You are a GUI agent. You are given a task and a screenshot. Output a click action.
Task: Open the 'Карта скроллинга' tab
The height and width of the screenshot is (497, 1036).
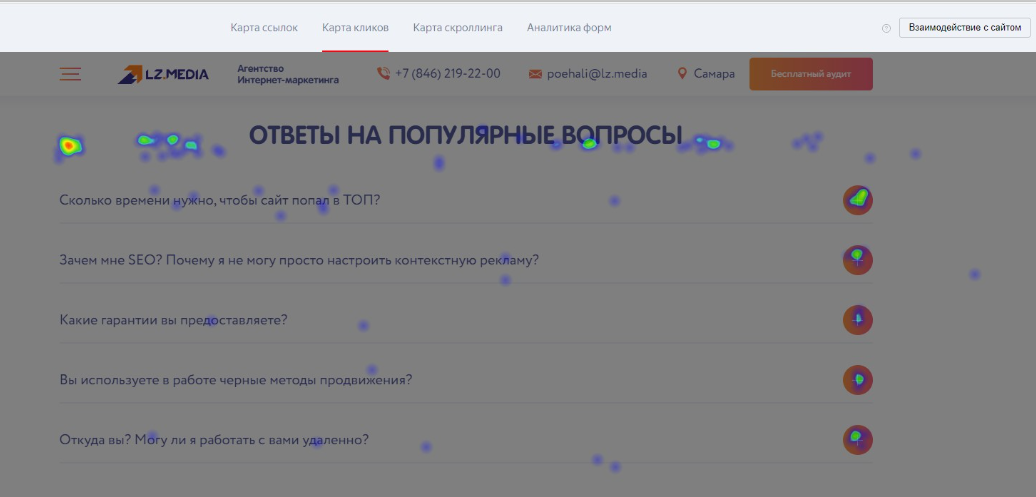457,28
